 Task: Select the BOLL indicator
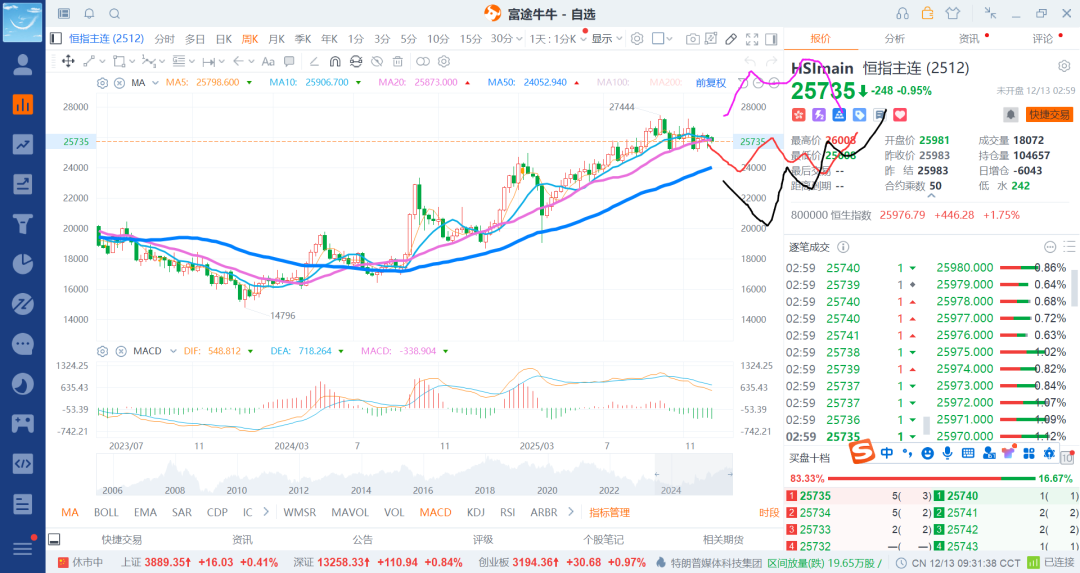[106, 512]
